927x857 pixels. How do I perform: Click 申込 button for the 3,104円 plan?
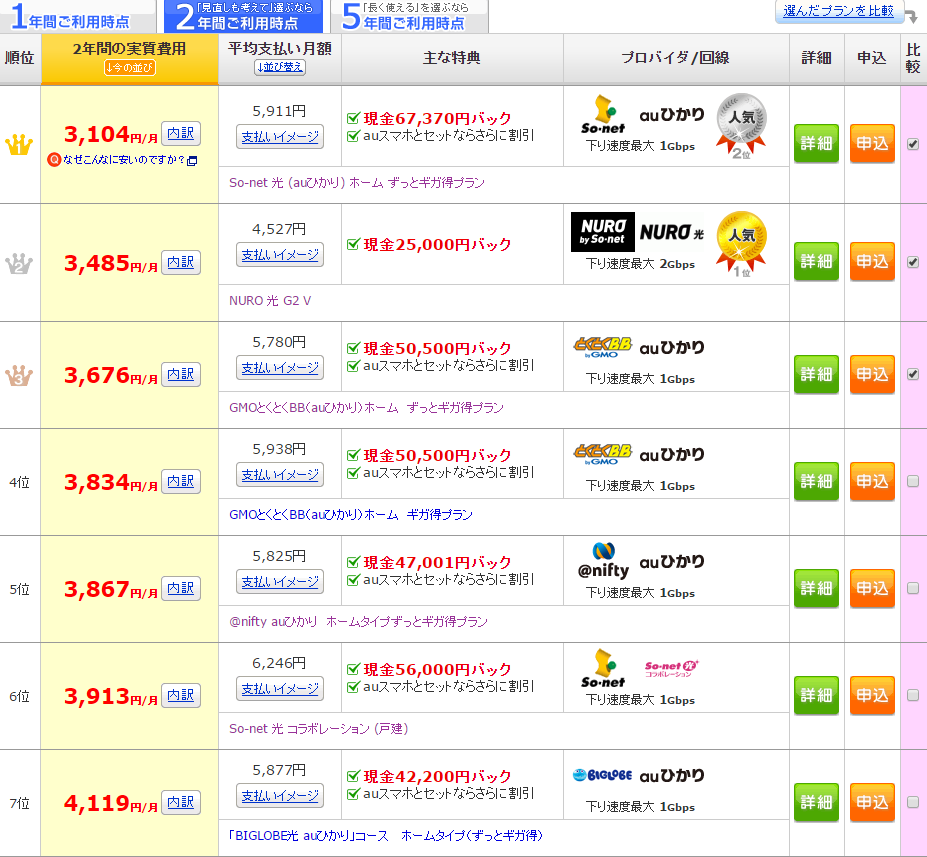pyautogui.click(x=872, y=143)
